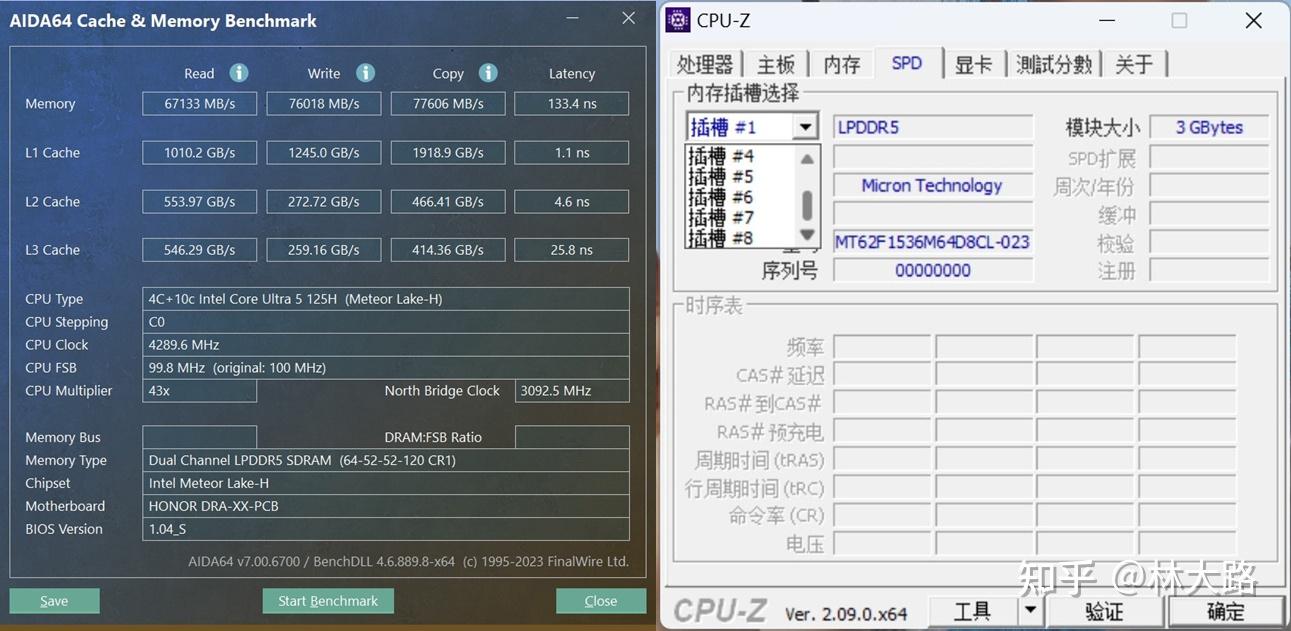The height and width of the screenshot is (631, 1291).
Task: Switch to the 处理器 tab
Action: tap(705, 64)
